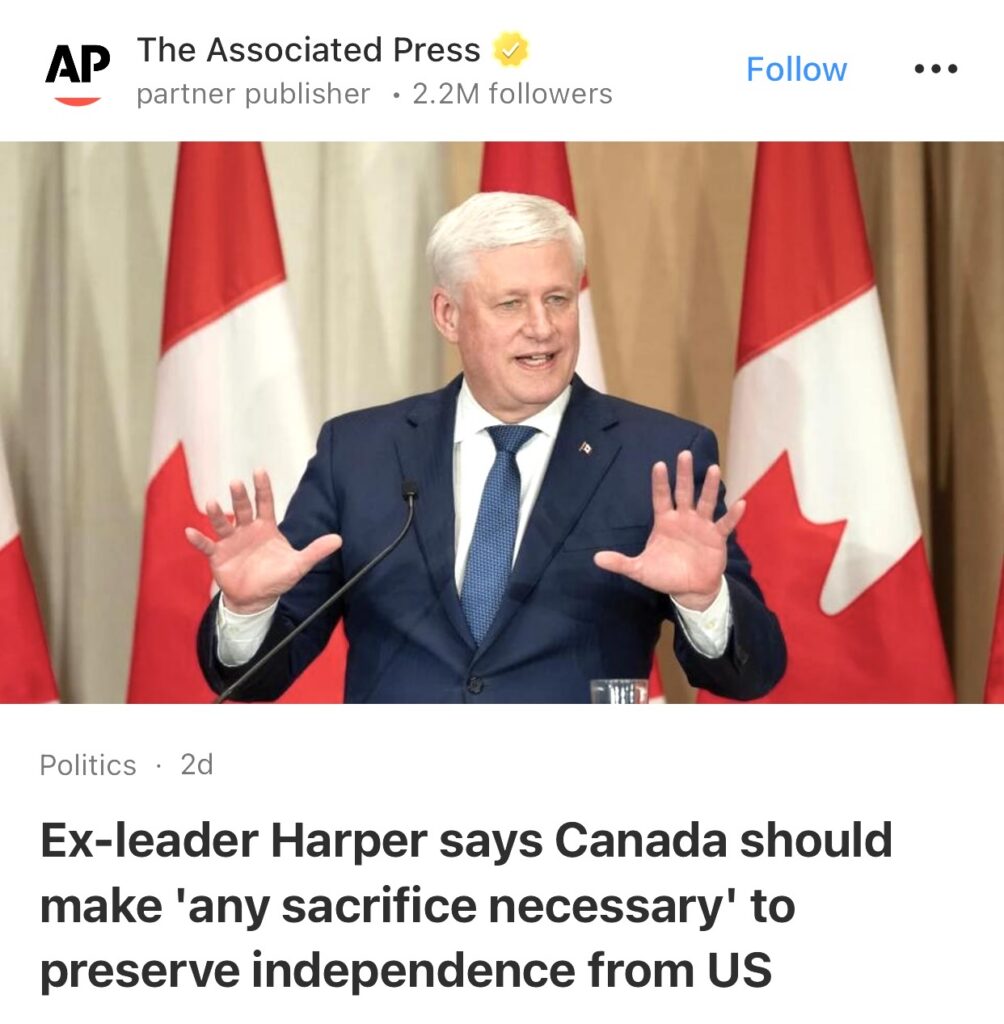Click headline line 'preserve independence from US'

406,970
